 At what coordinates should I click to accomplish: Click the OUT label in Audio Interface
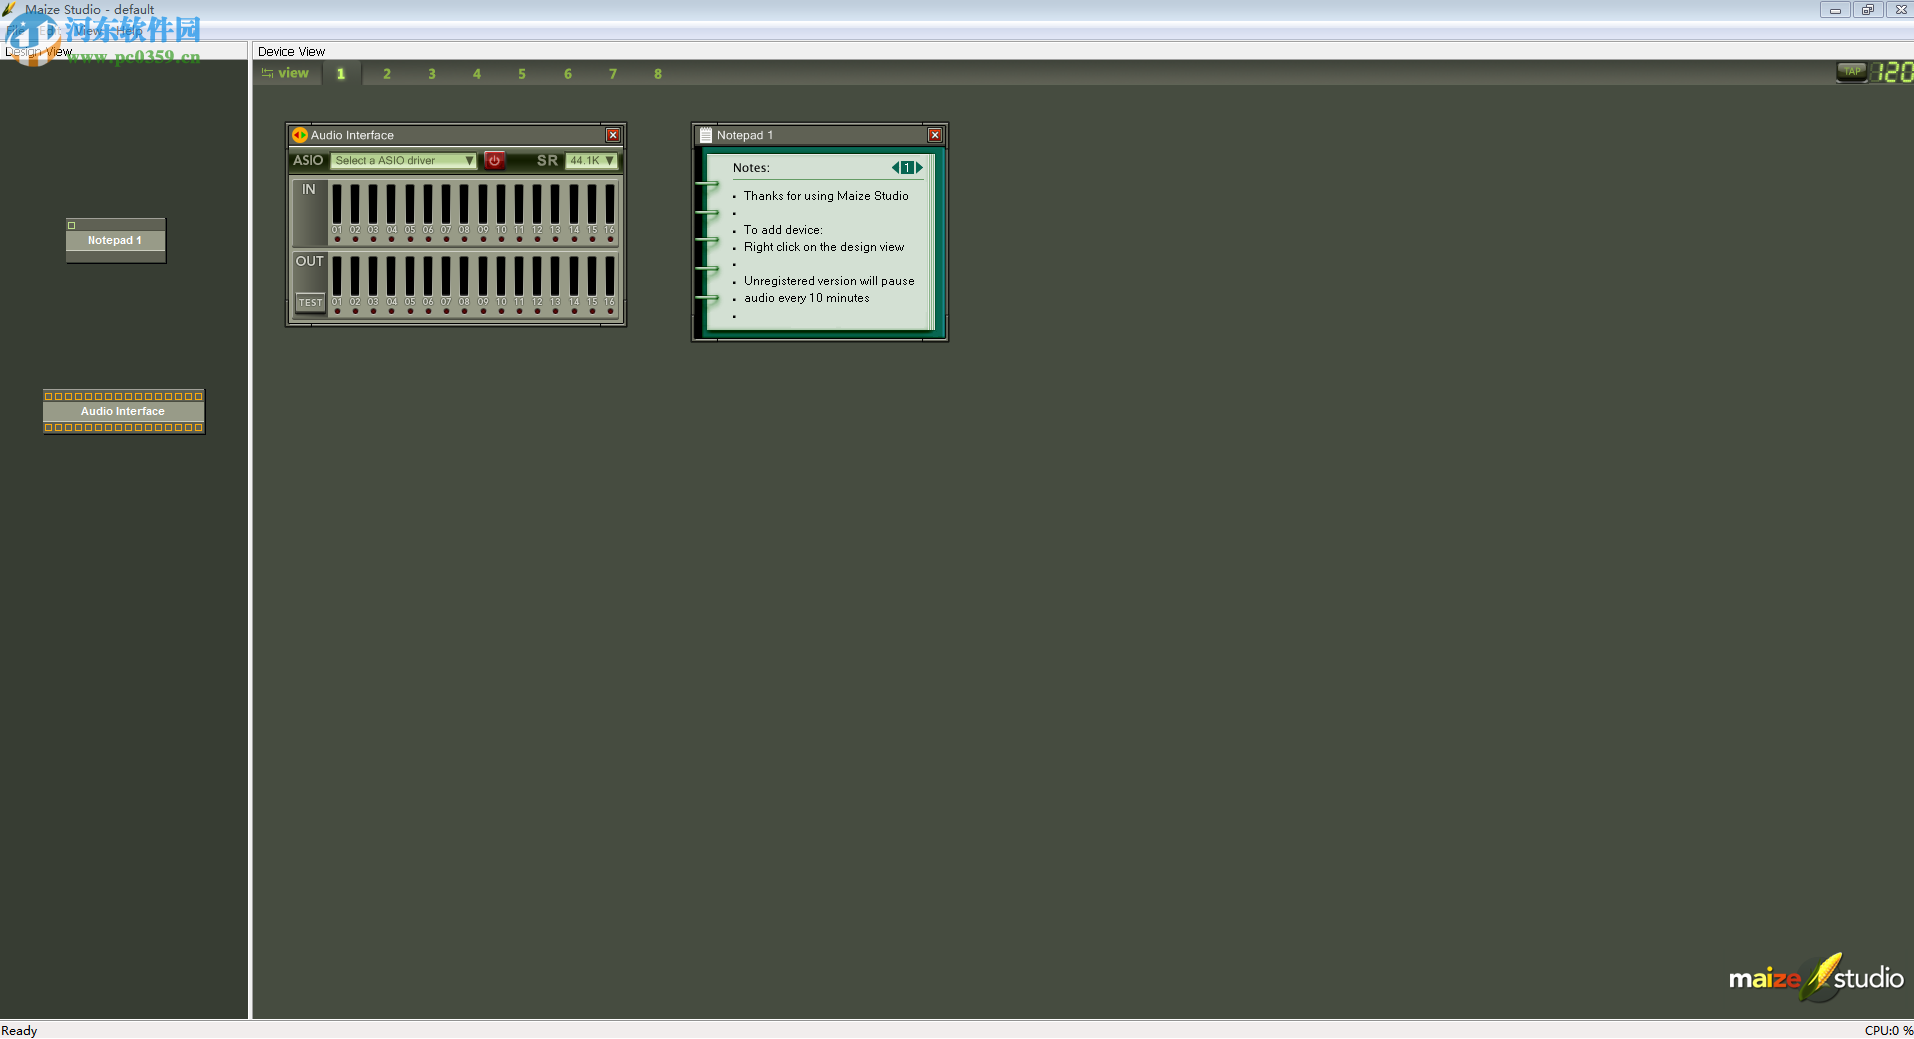click(310, 261)
